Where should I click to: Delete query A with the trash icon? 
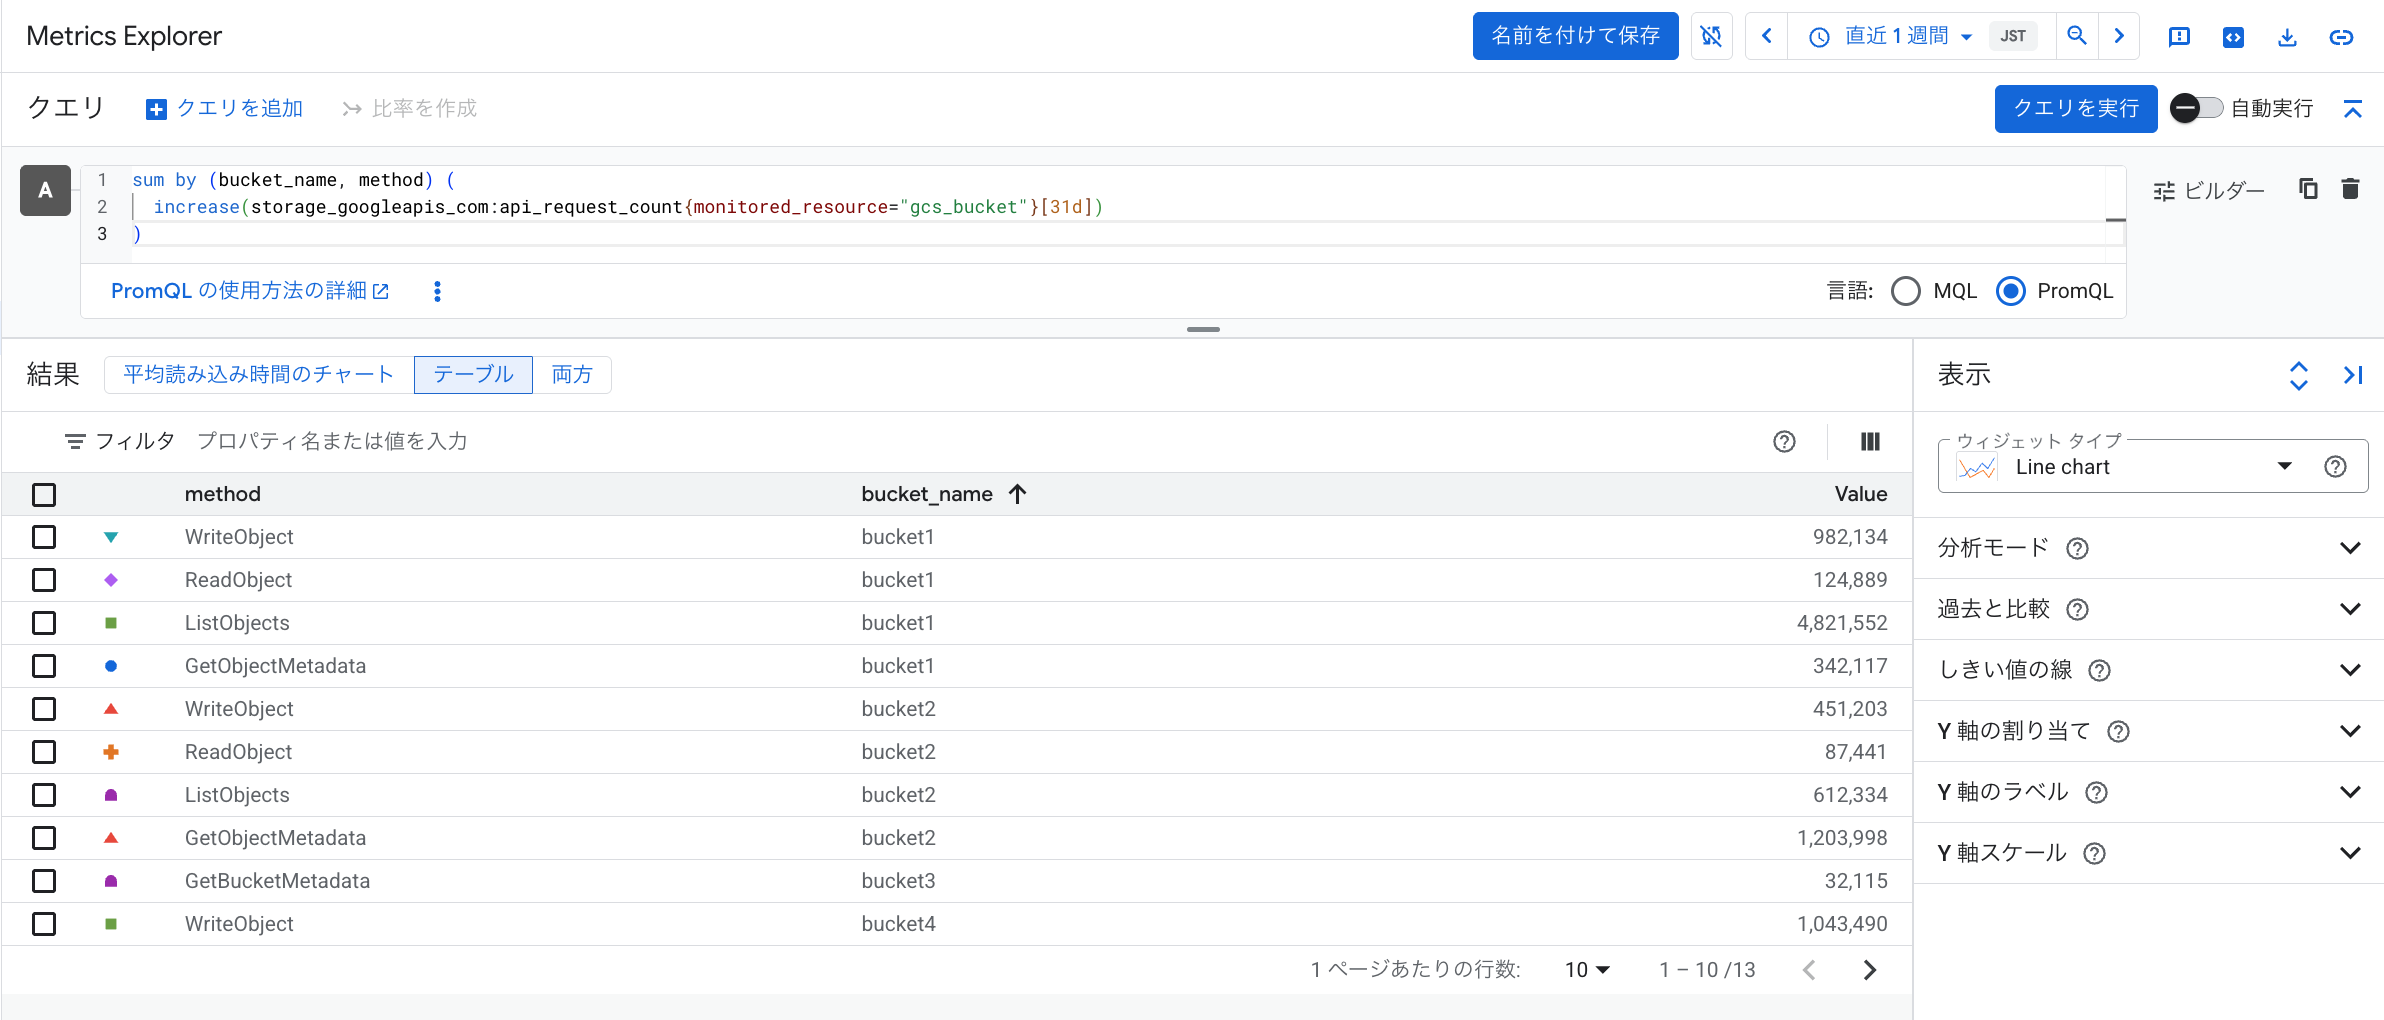click(2351, 189)
